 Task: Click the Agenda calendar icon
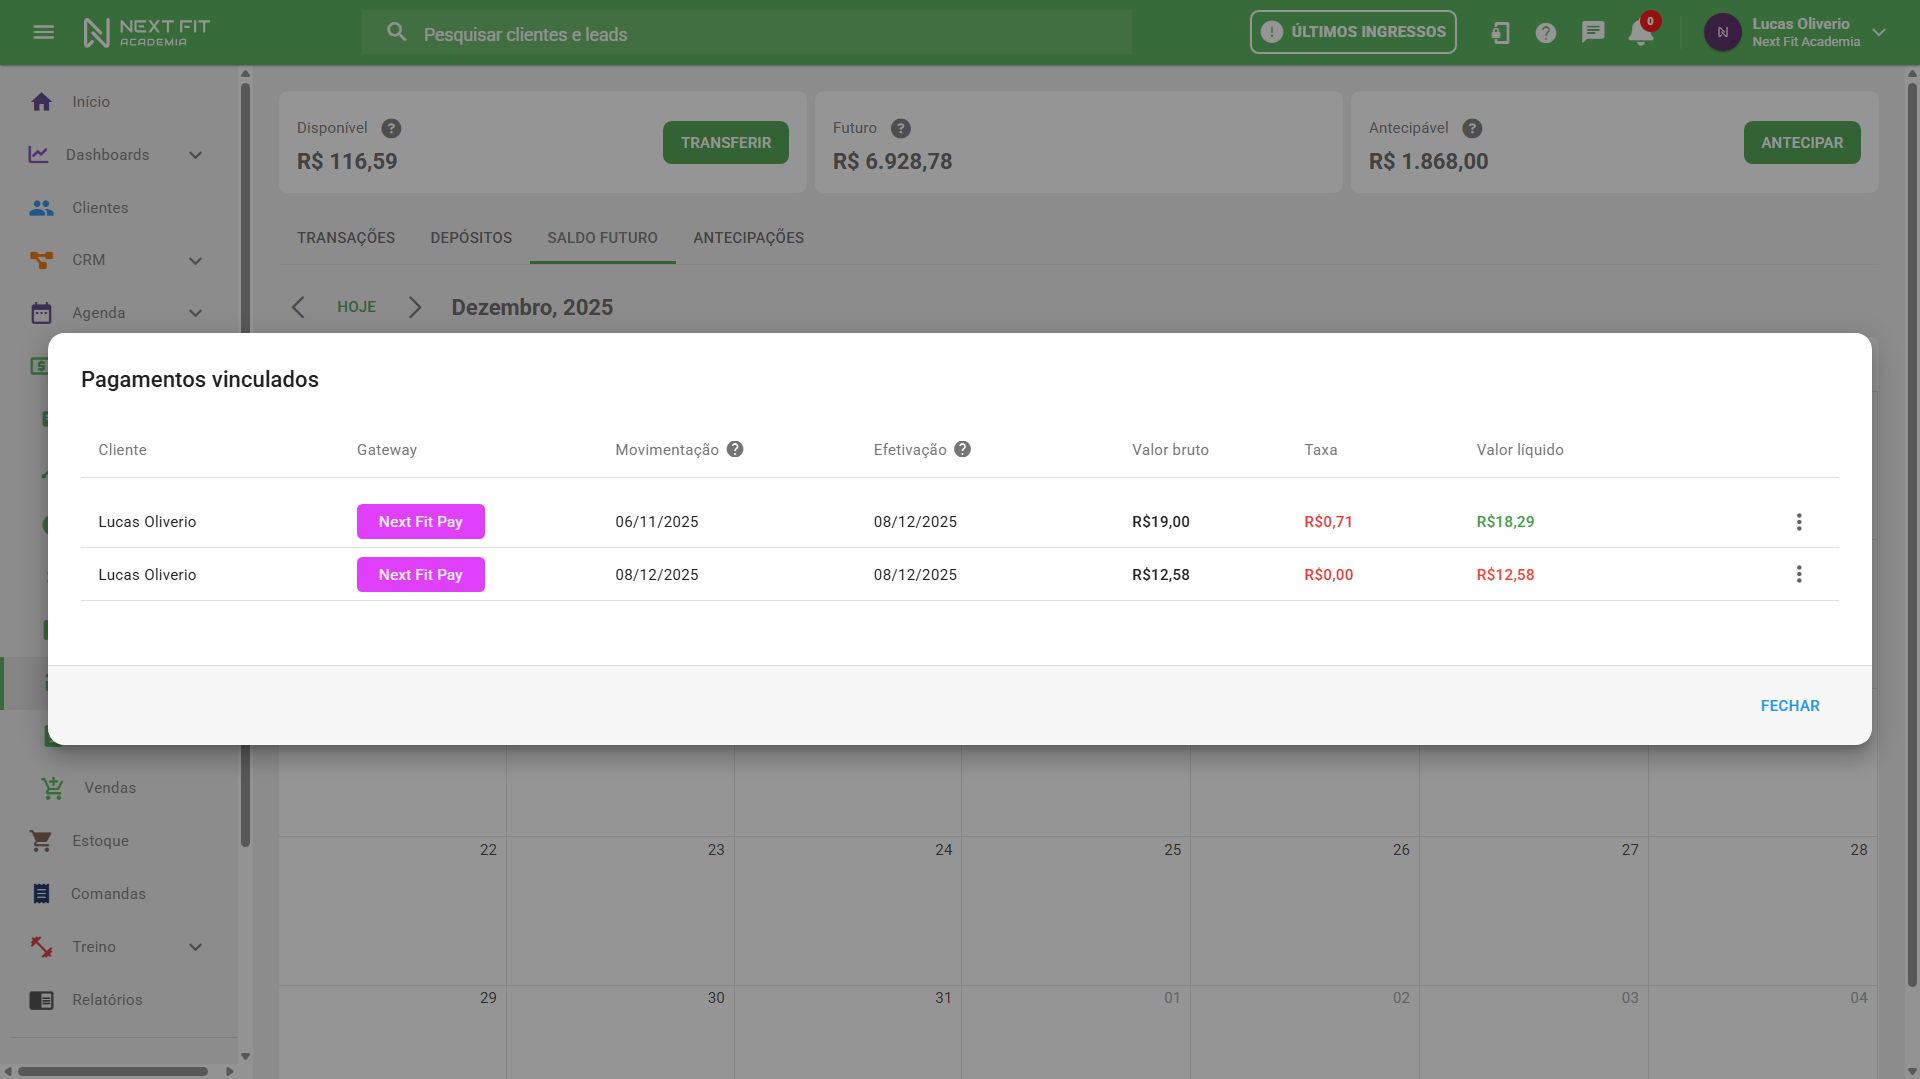pos(41,313)
